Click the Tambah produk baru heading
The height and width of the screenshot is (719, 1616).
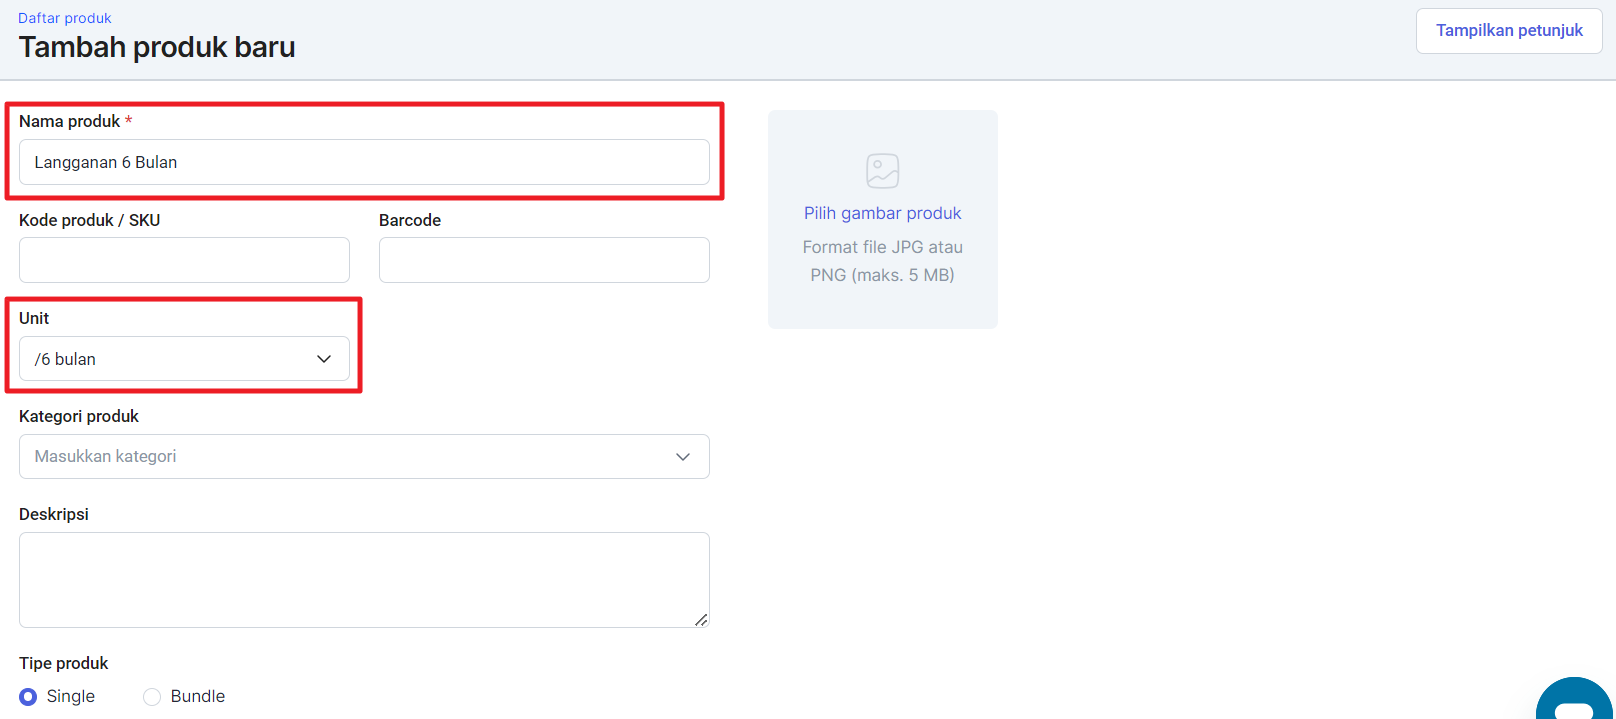click(157, 47)
